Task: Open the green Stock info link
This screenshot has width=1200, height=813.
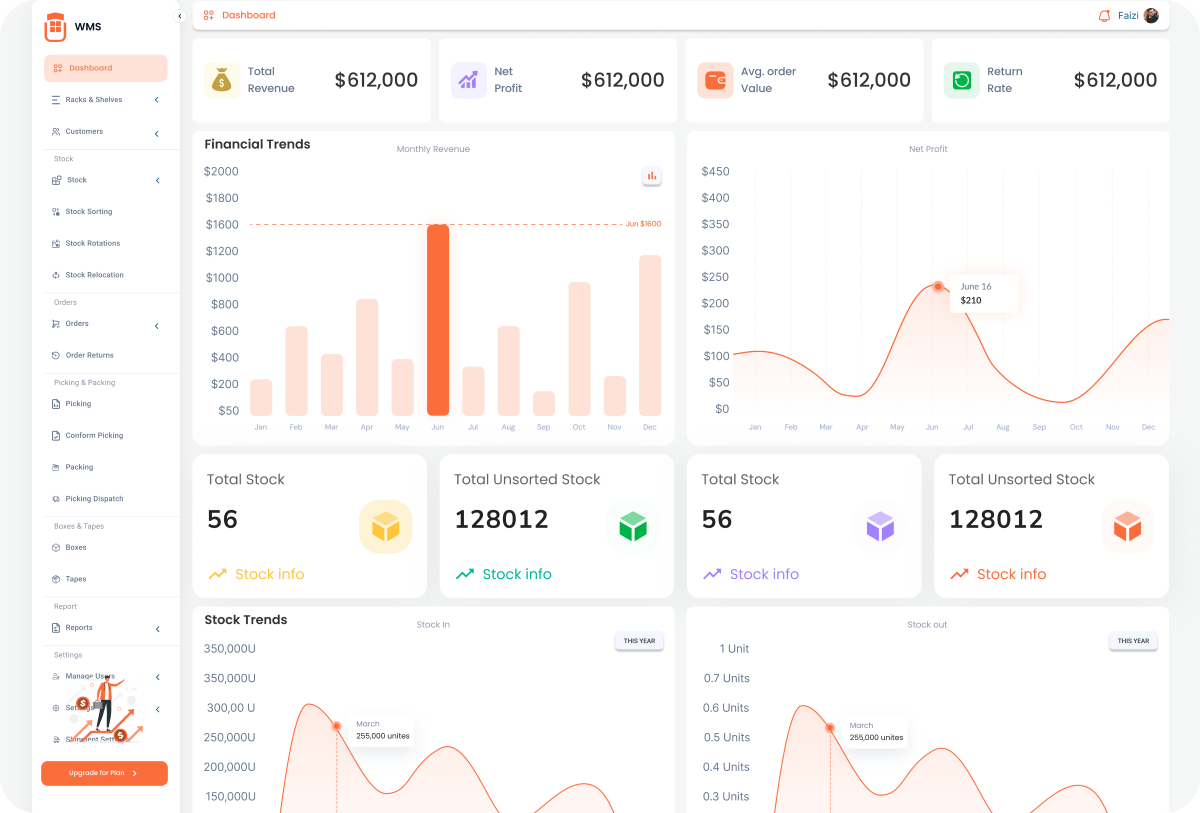Action: click(516, 574)
